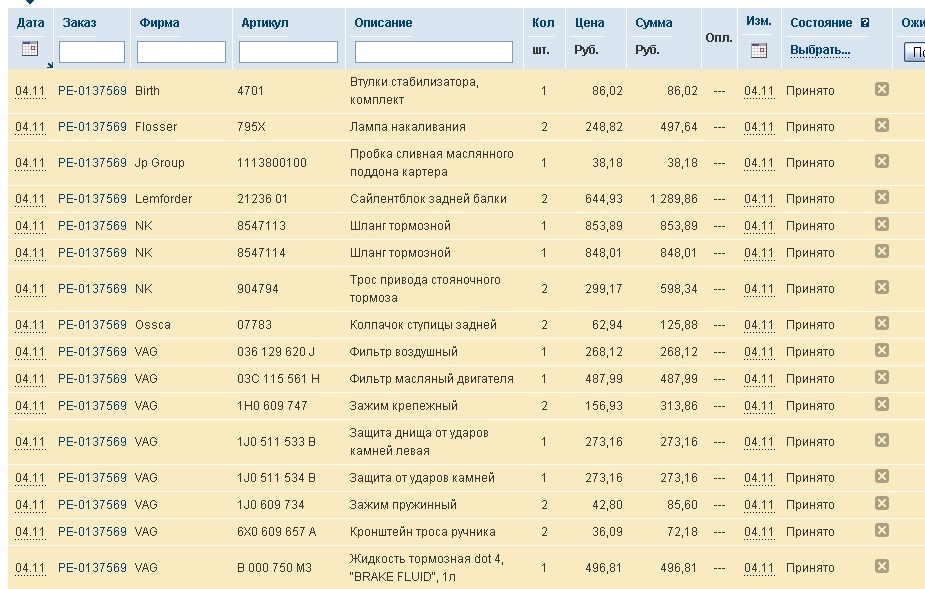
Task: Remove the Flosser 795X row
Action: point(882,125)
